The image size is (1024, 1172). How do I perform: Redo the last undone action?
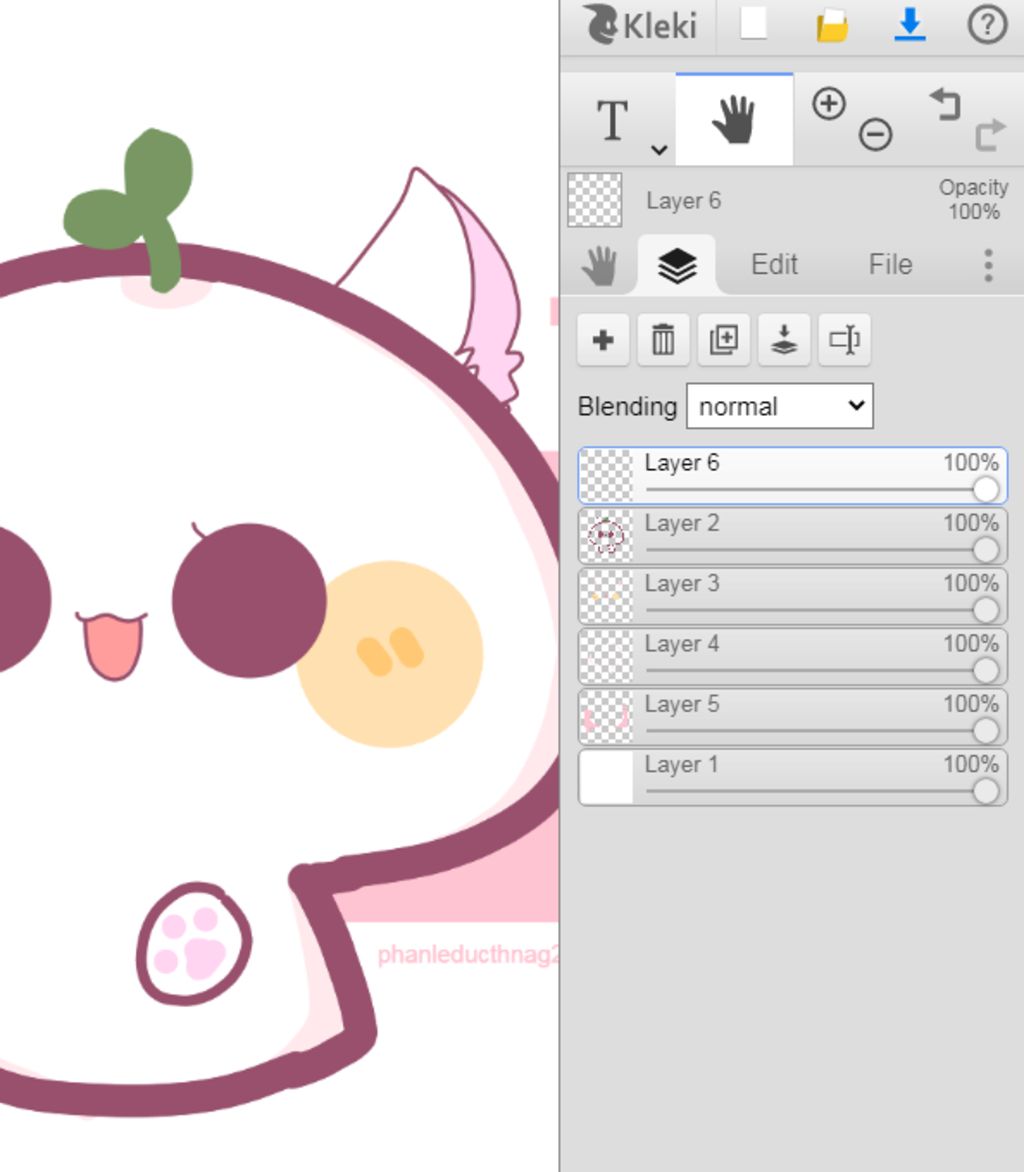[990, 135]
